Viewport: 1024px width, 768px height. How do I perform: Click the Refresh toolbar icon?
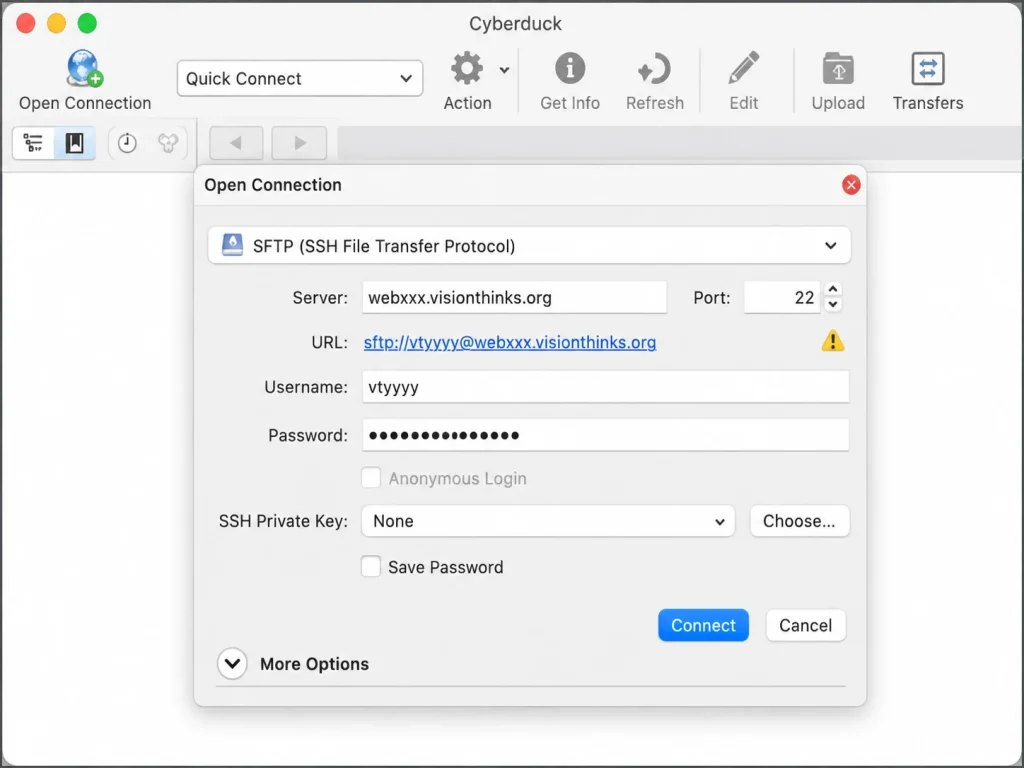pyautogui.click(x=654, y=68)
